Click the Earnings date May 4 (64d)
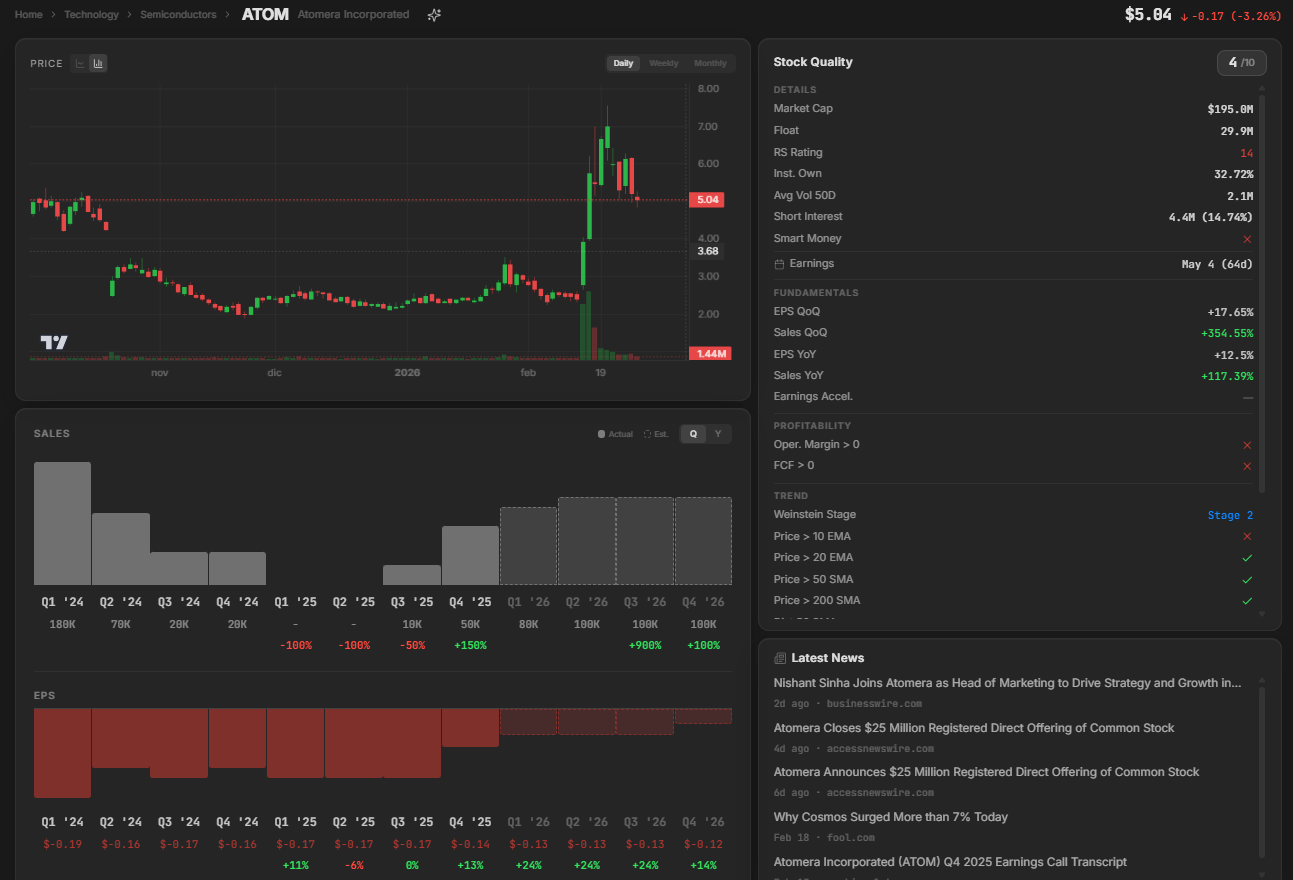 1217,265
